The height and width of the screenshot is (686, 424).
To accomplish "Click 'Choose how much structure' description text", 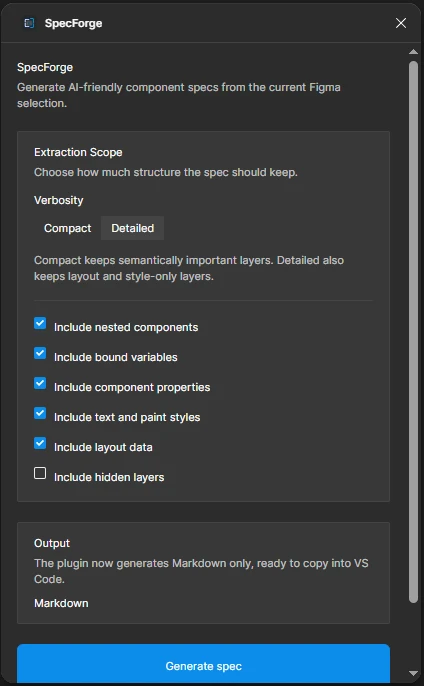I will (166, 172).
